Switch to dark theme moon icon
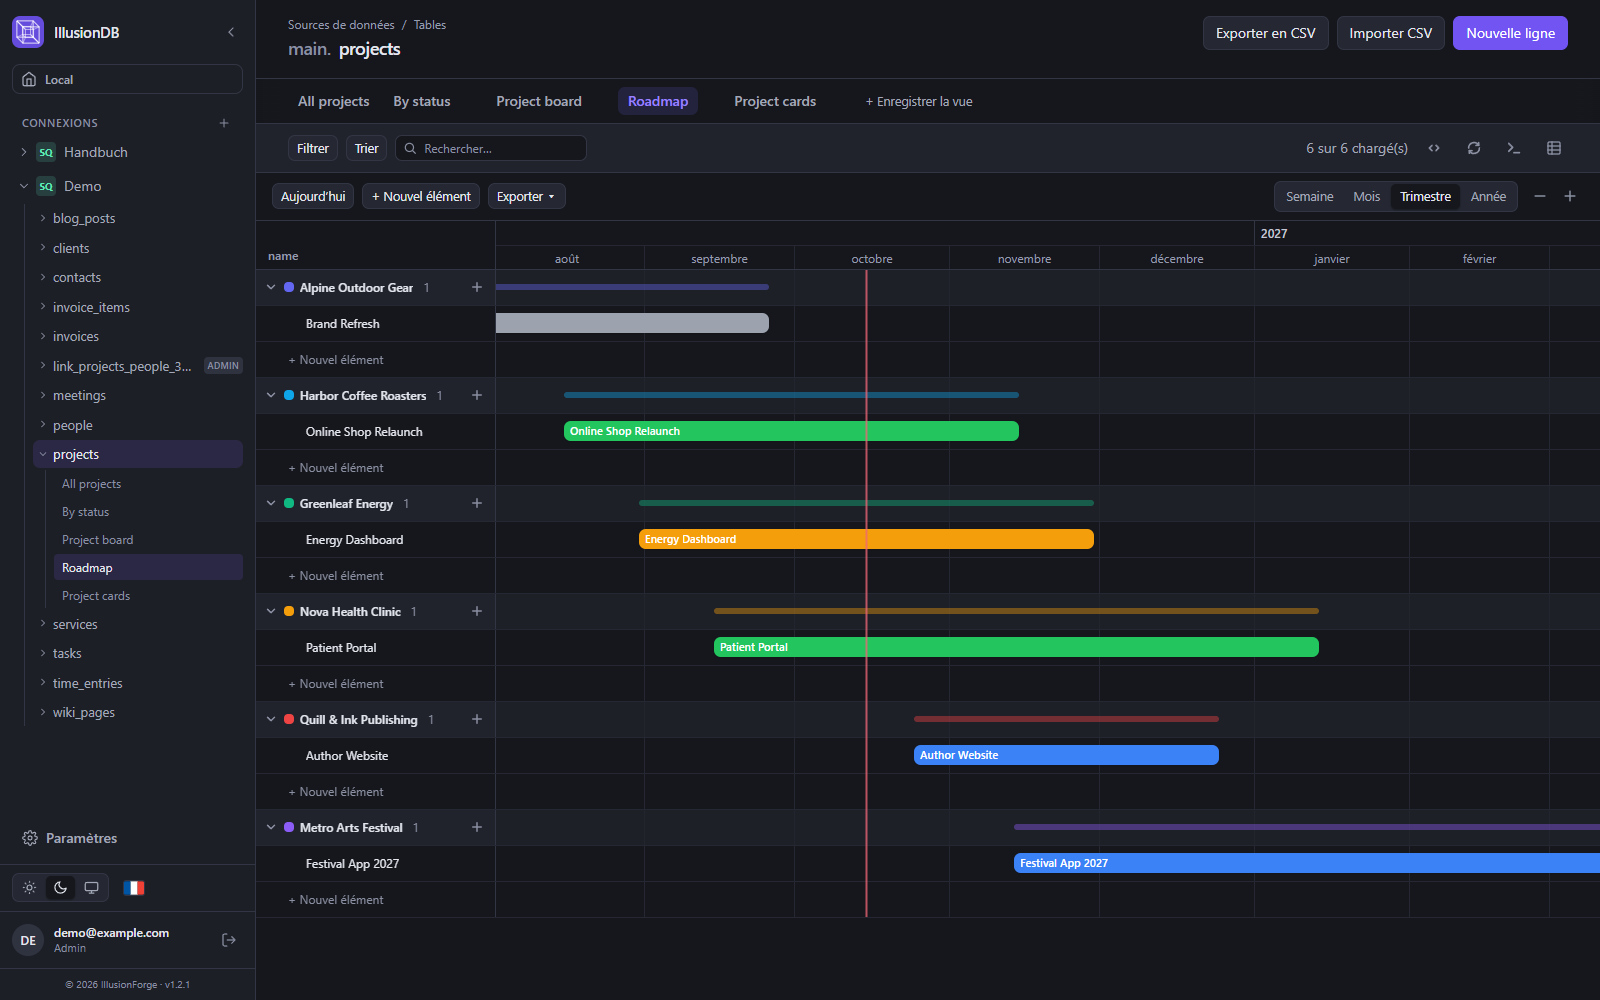The height and width of the screenshot is (1000, 1600). [61, 888]
